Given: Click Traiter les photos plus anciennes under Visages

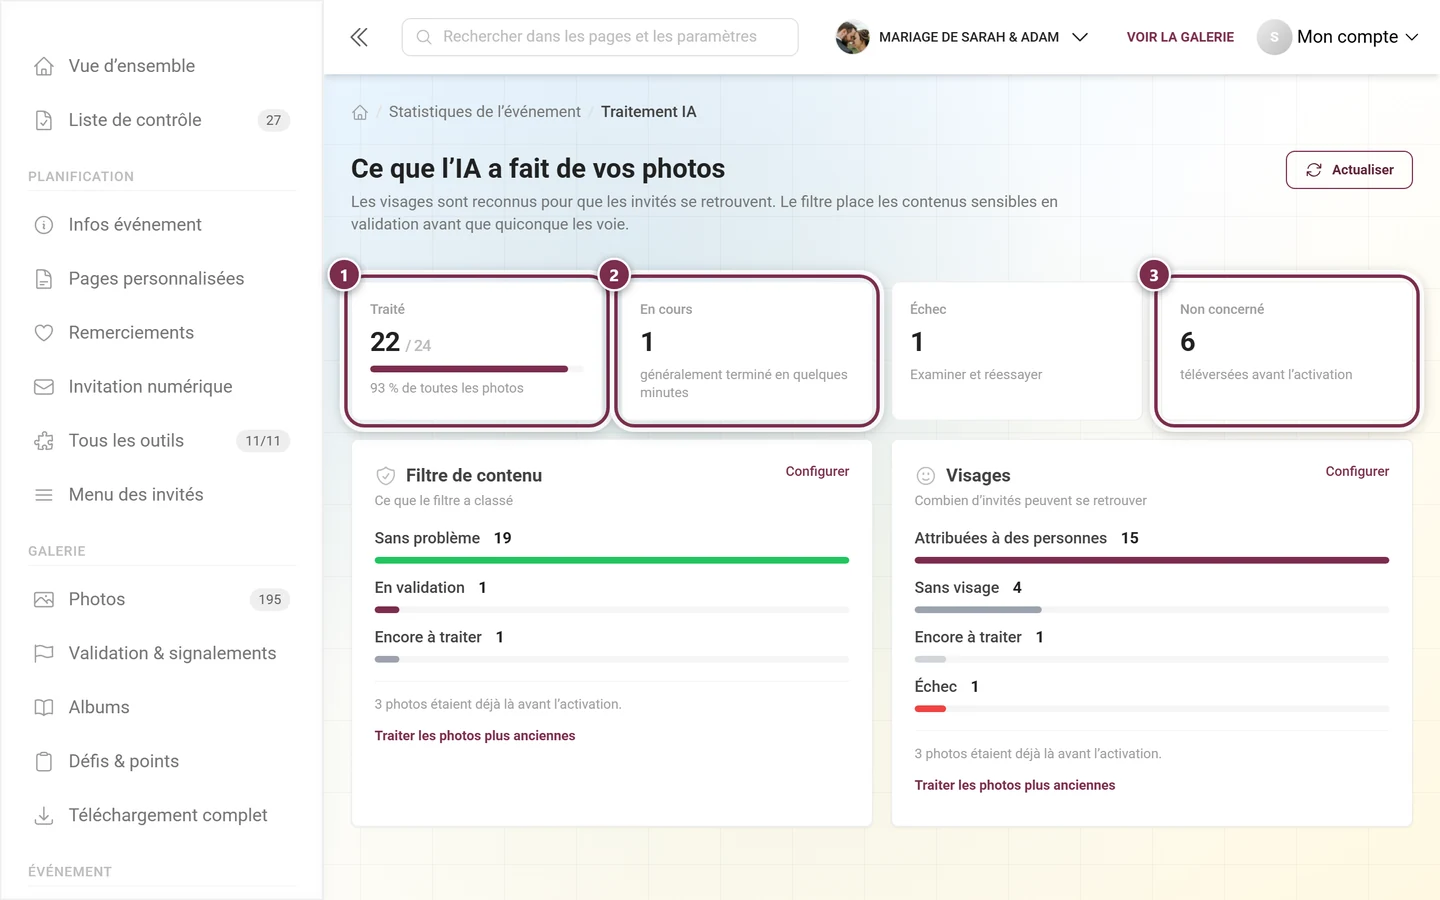Looking at the screenshot, I should [x=1015, y=785].
